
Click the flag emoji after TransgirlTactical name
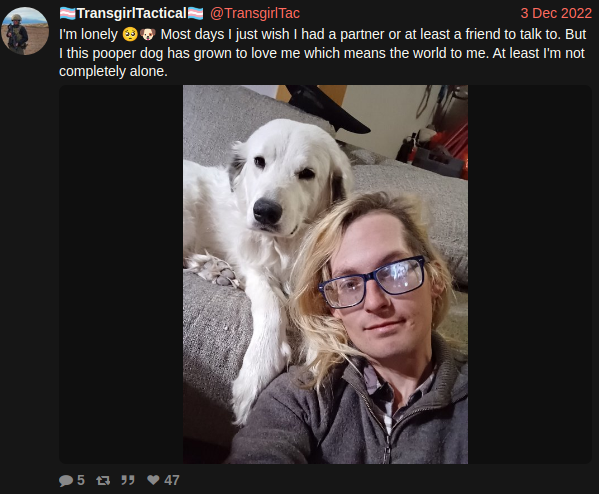(x=195, y=14)
